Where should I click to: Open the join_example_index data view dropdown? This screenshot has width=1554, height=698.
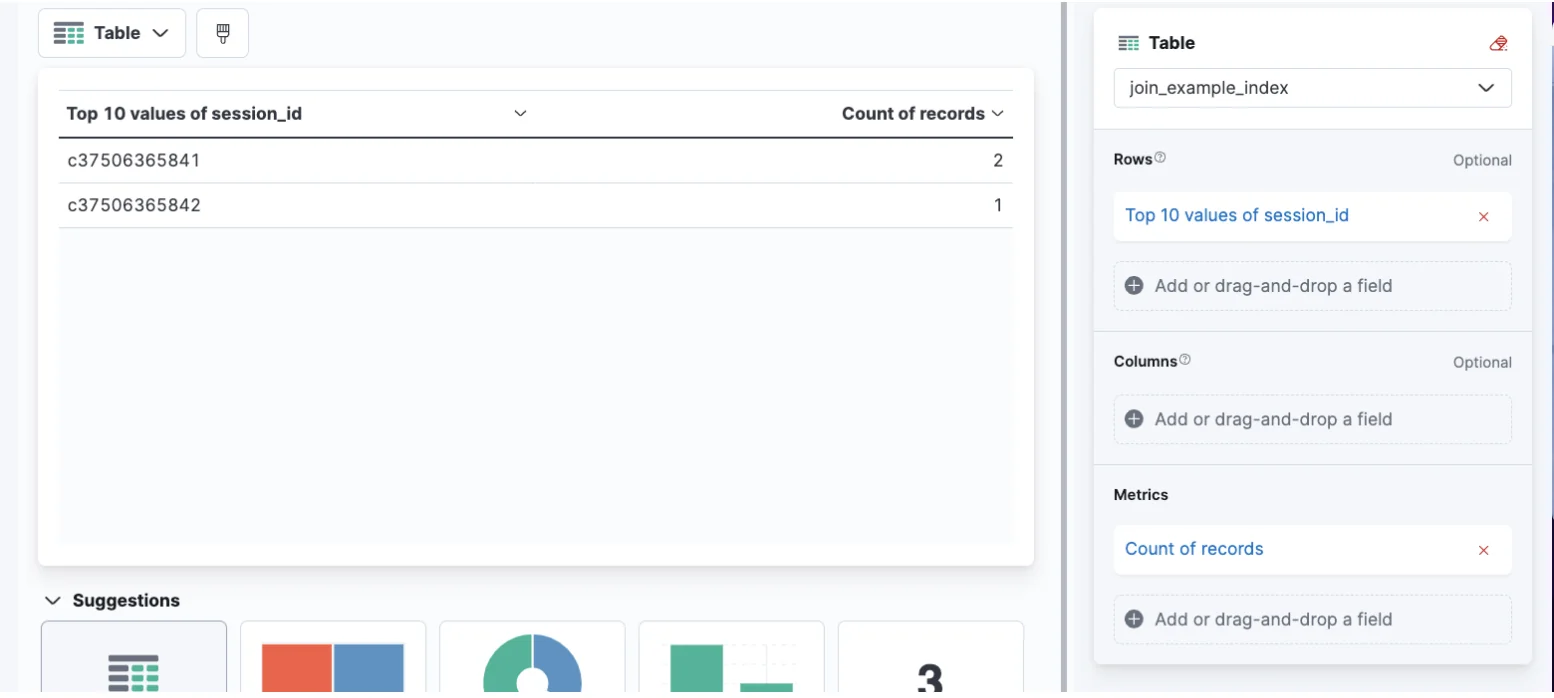[x=1312, y=88]
